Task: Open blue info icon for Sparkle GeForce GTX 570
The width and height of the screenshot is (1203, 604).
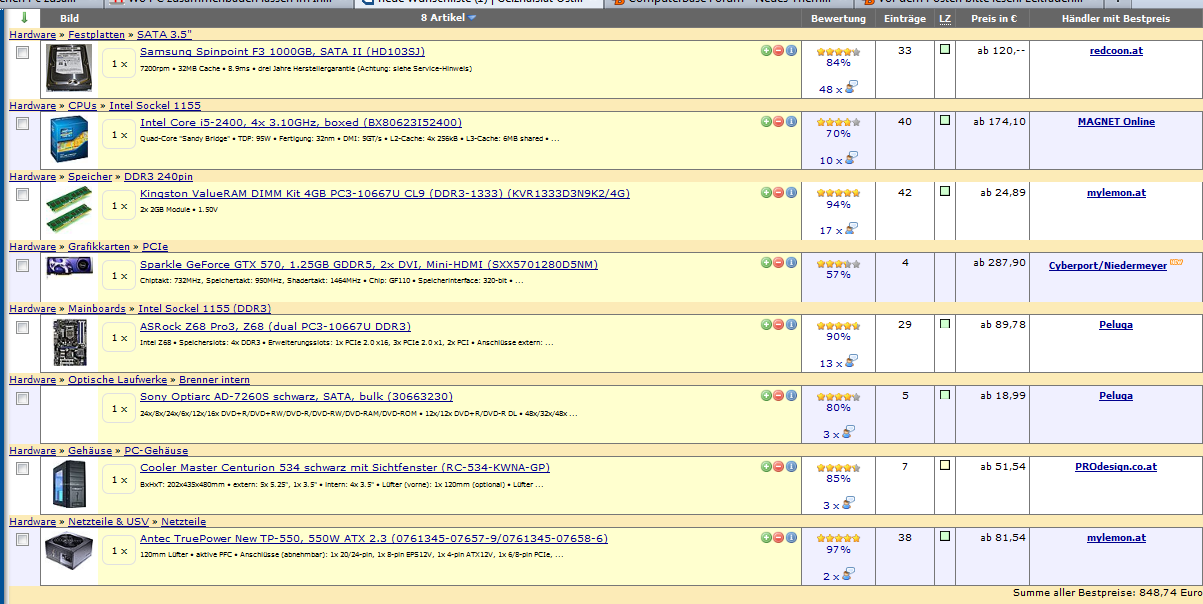Action: pos(791,262)
